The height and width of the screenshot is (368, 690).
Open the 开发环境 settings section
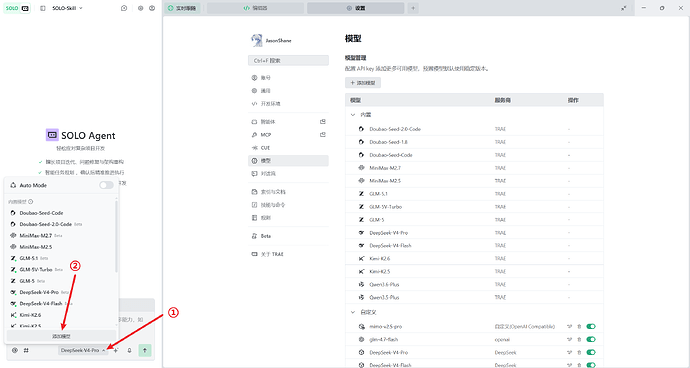pyautogui.click(x=288, y=104)
